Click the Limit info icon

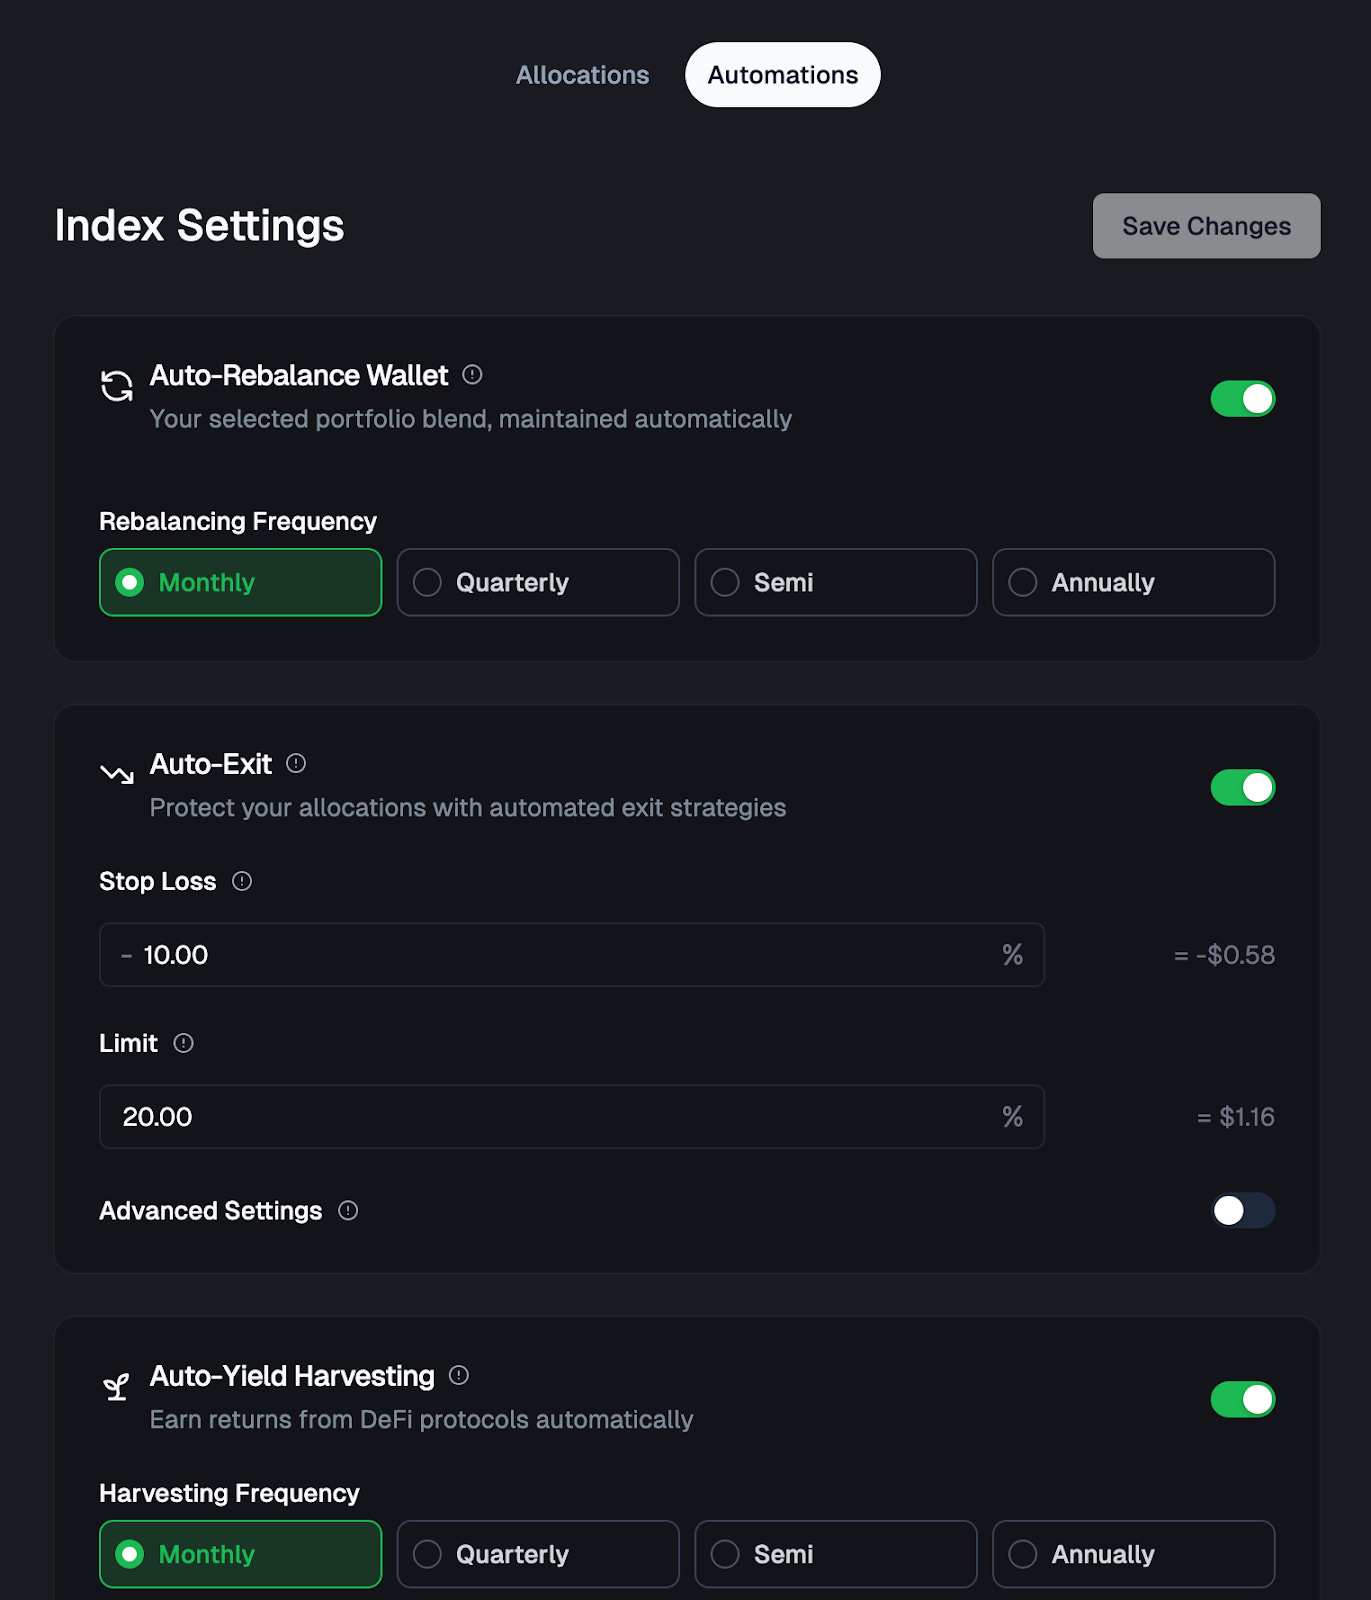184,1043
